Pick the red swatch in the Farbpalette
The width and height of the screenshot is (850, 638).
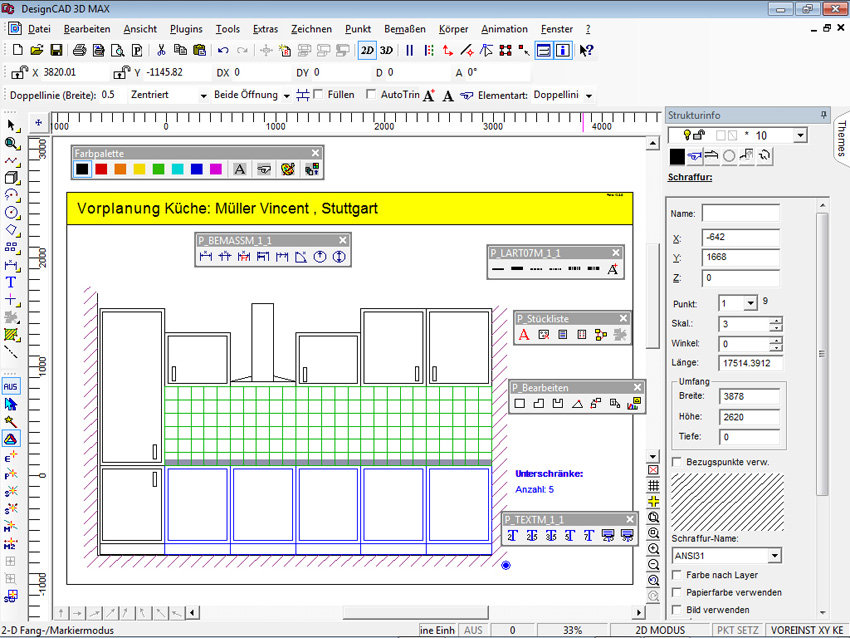(99, 168)
